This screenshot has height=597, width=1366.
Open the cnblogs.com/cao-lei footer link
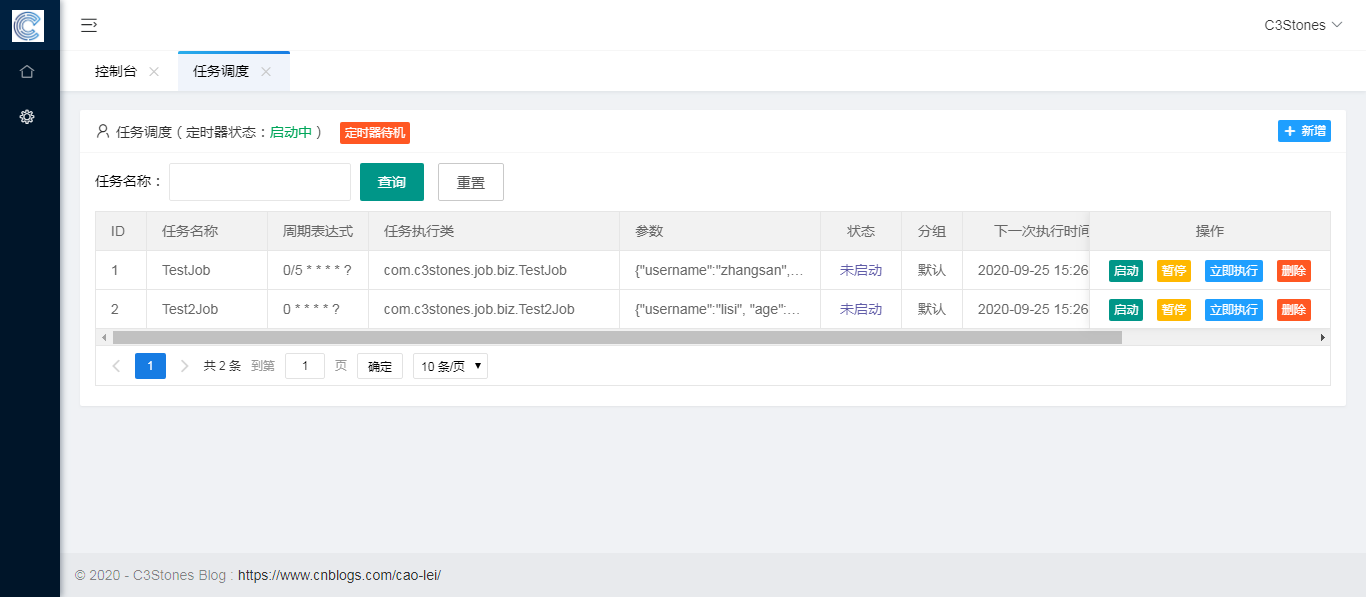coord(339,575)
